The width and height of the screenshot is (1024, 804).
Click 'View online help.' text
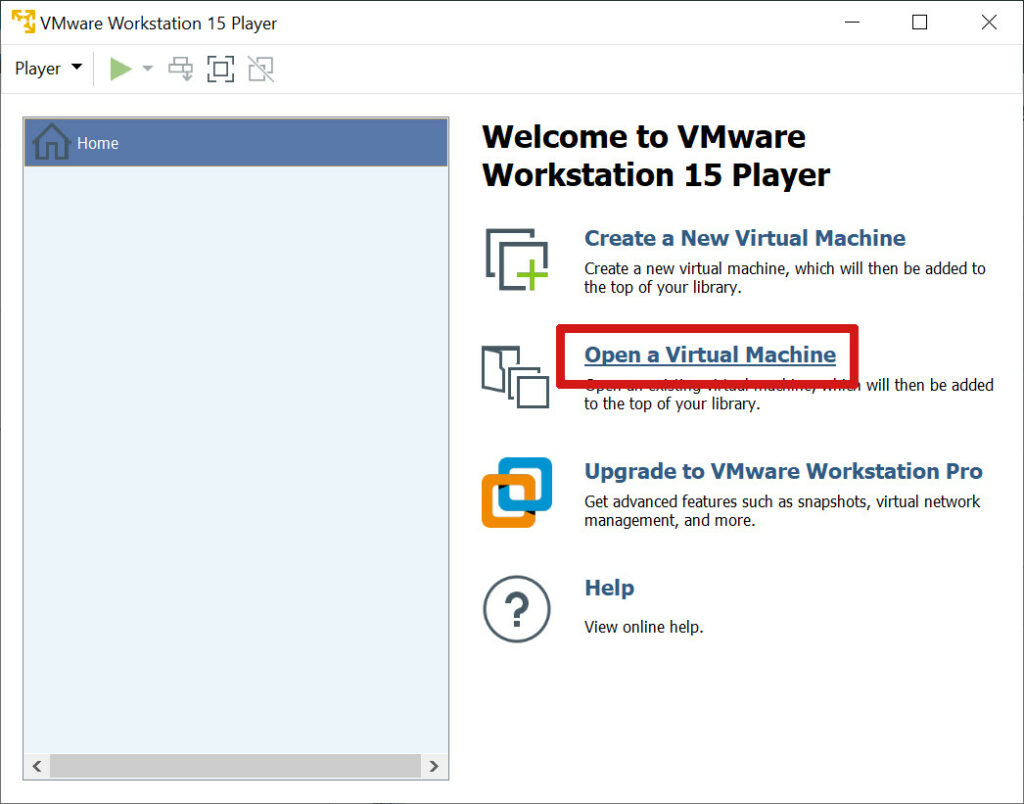tap(643, 627)
